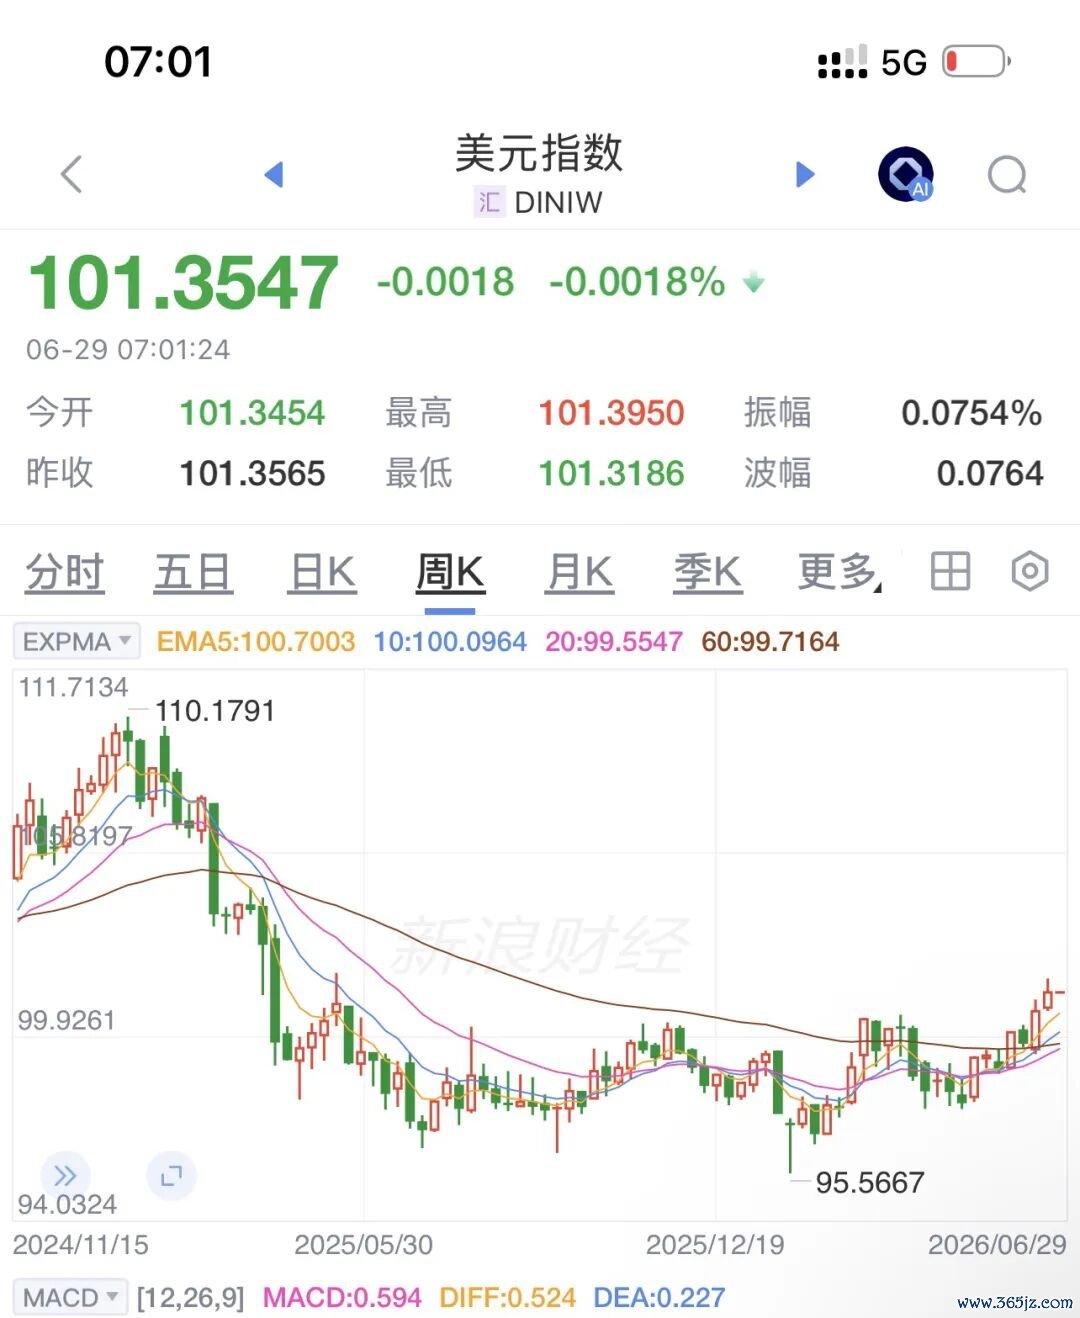Viewport: 1080px width, 1318px height.
Task: Select the 月K chart tab
Action: [x=580, y=573]
